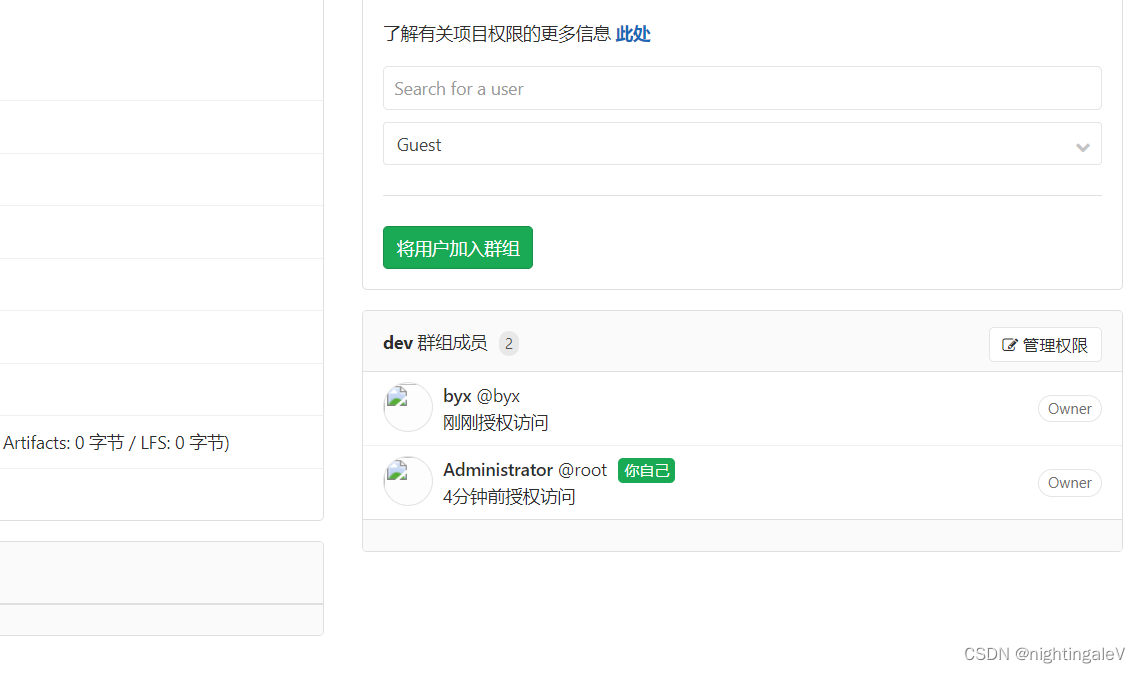Open the 此处 permissions help link
Viewport: 1140px width, 673px height.
click(633, 33)
